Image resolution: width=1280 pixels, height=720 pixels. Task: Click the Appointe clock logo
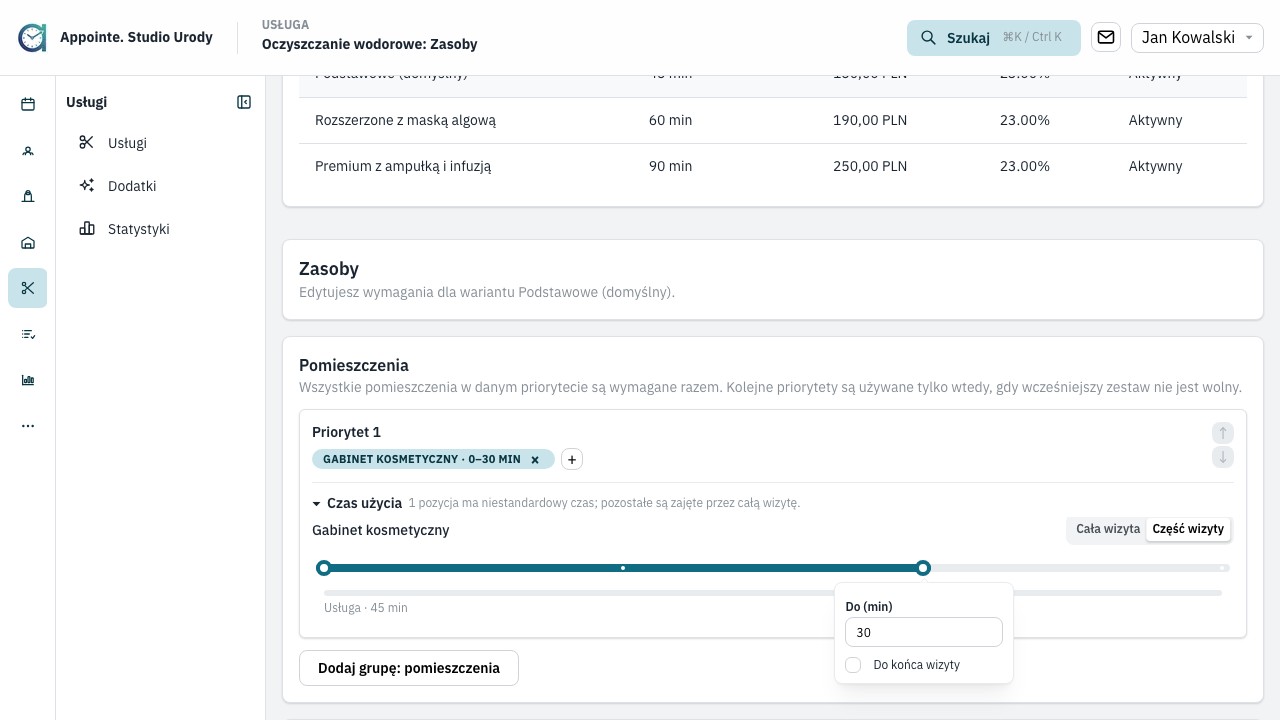click(32, 38)
